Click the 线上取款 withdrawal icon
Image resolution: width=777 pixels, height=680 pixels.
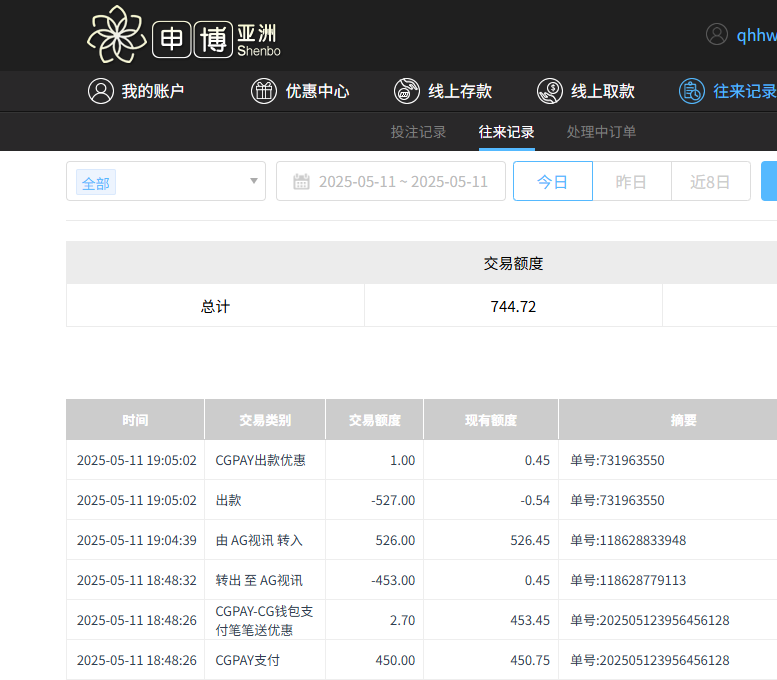click(549, 91)
